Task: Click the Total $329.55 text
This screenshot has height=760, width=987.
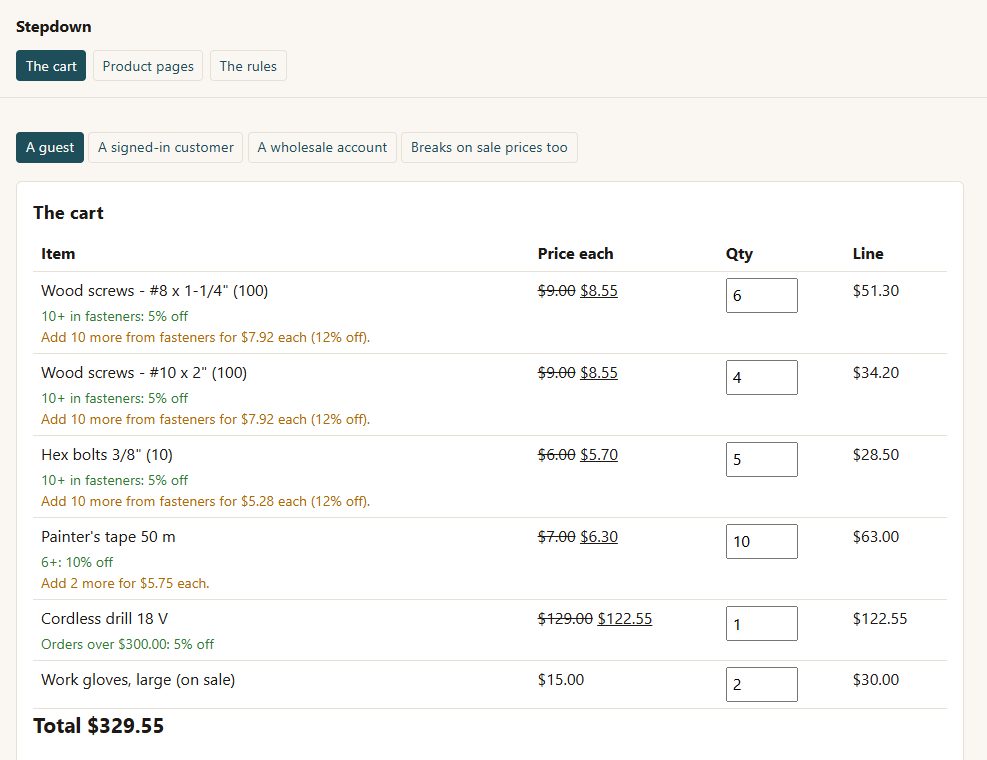Action: point(99,726)
